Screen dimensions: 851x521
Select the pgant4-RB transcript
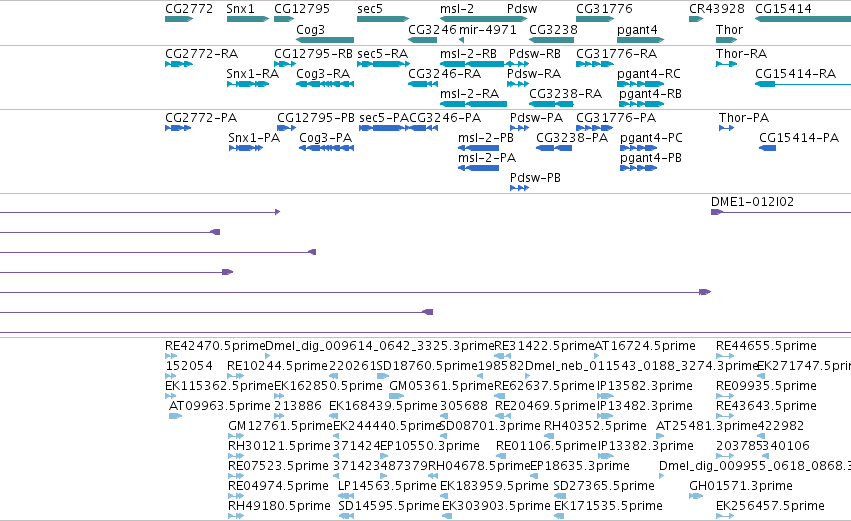click(640, 104)
